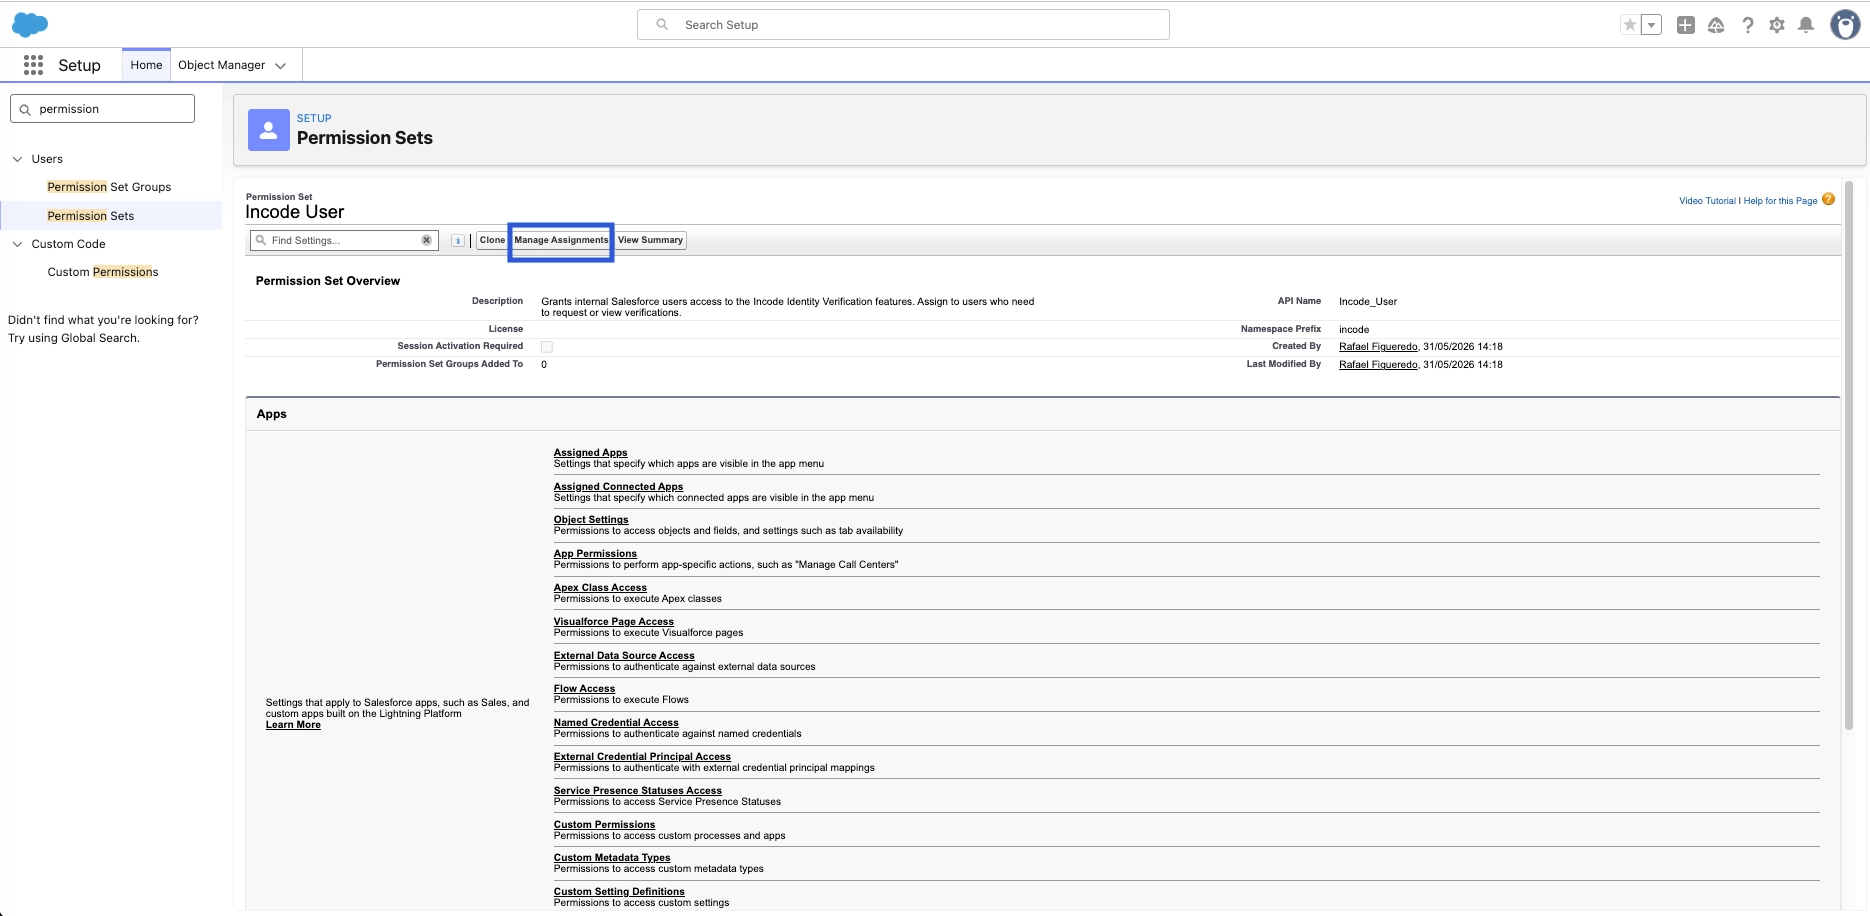The height and width of the screenshot is (916, 1870).
Task: Click the orange help icon near Help for this Page
Action: point(1828,199)
